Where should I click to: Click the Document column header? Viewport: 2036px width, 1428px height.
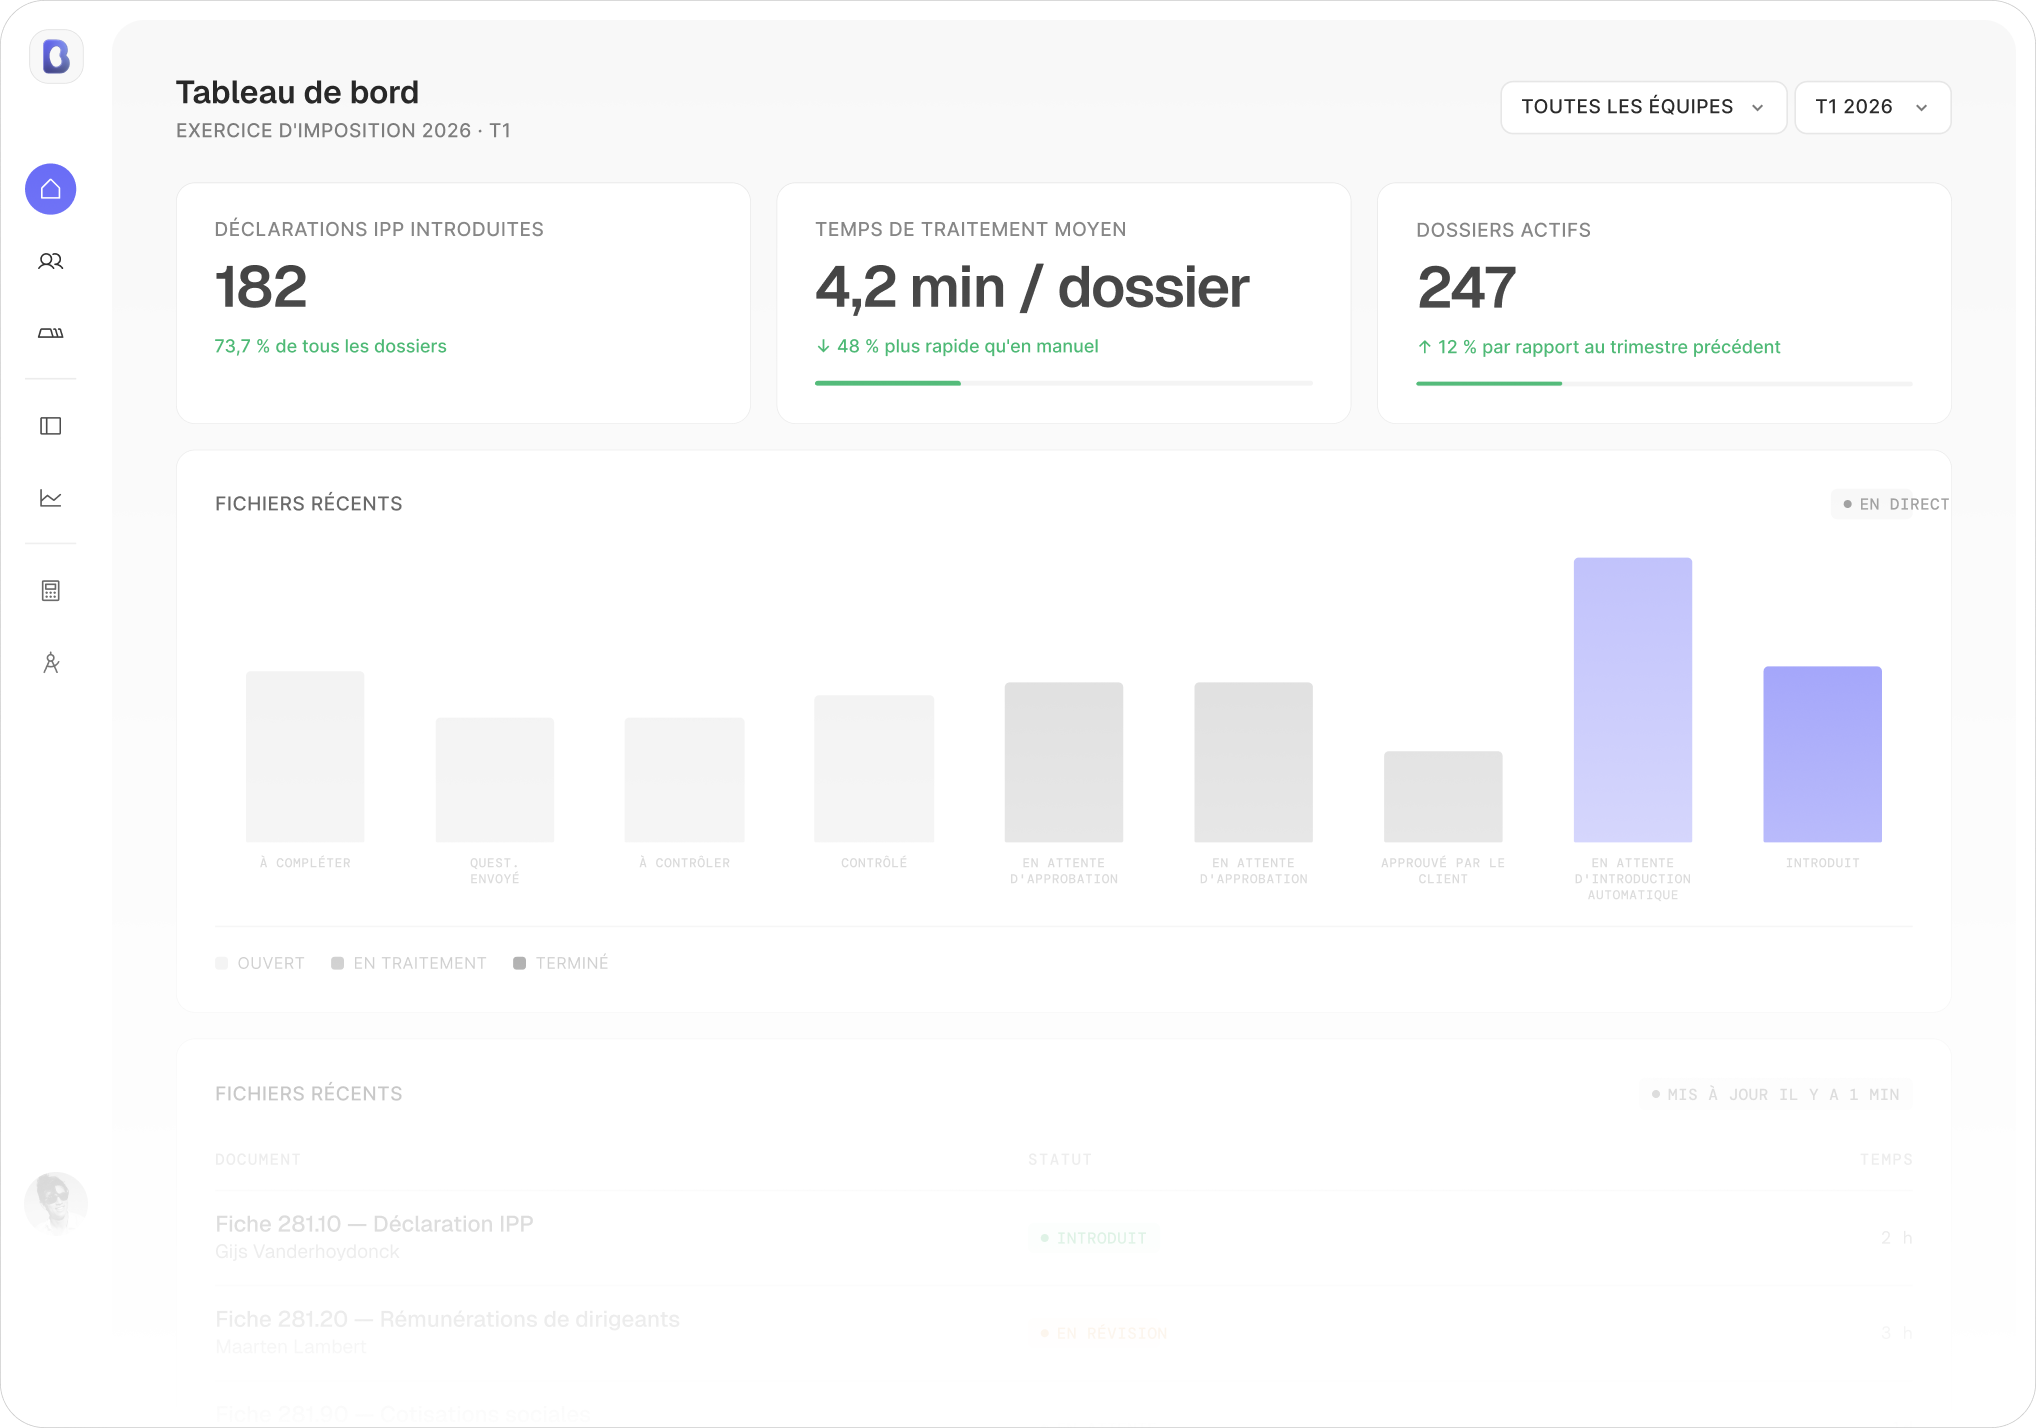(258, 1159)
